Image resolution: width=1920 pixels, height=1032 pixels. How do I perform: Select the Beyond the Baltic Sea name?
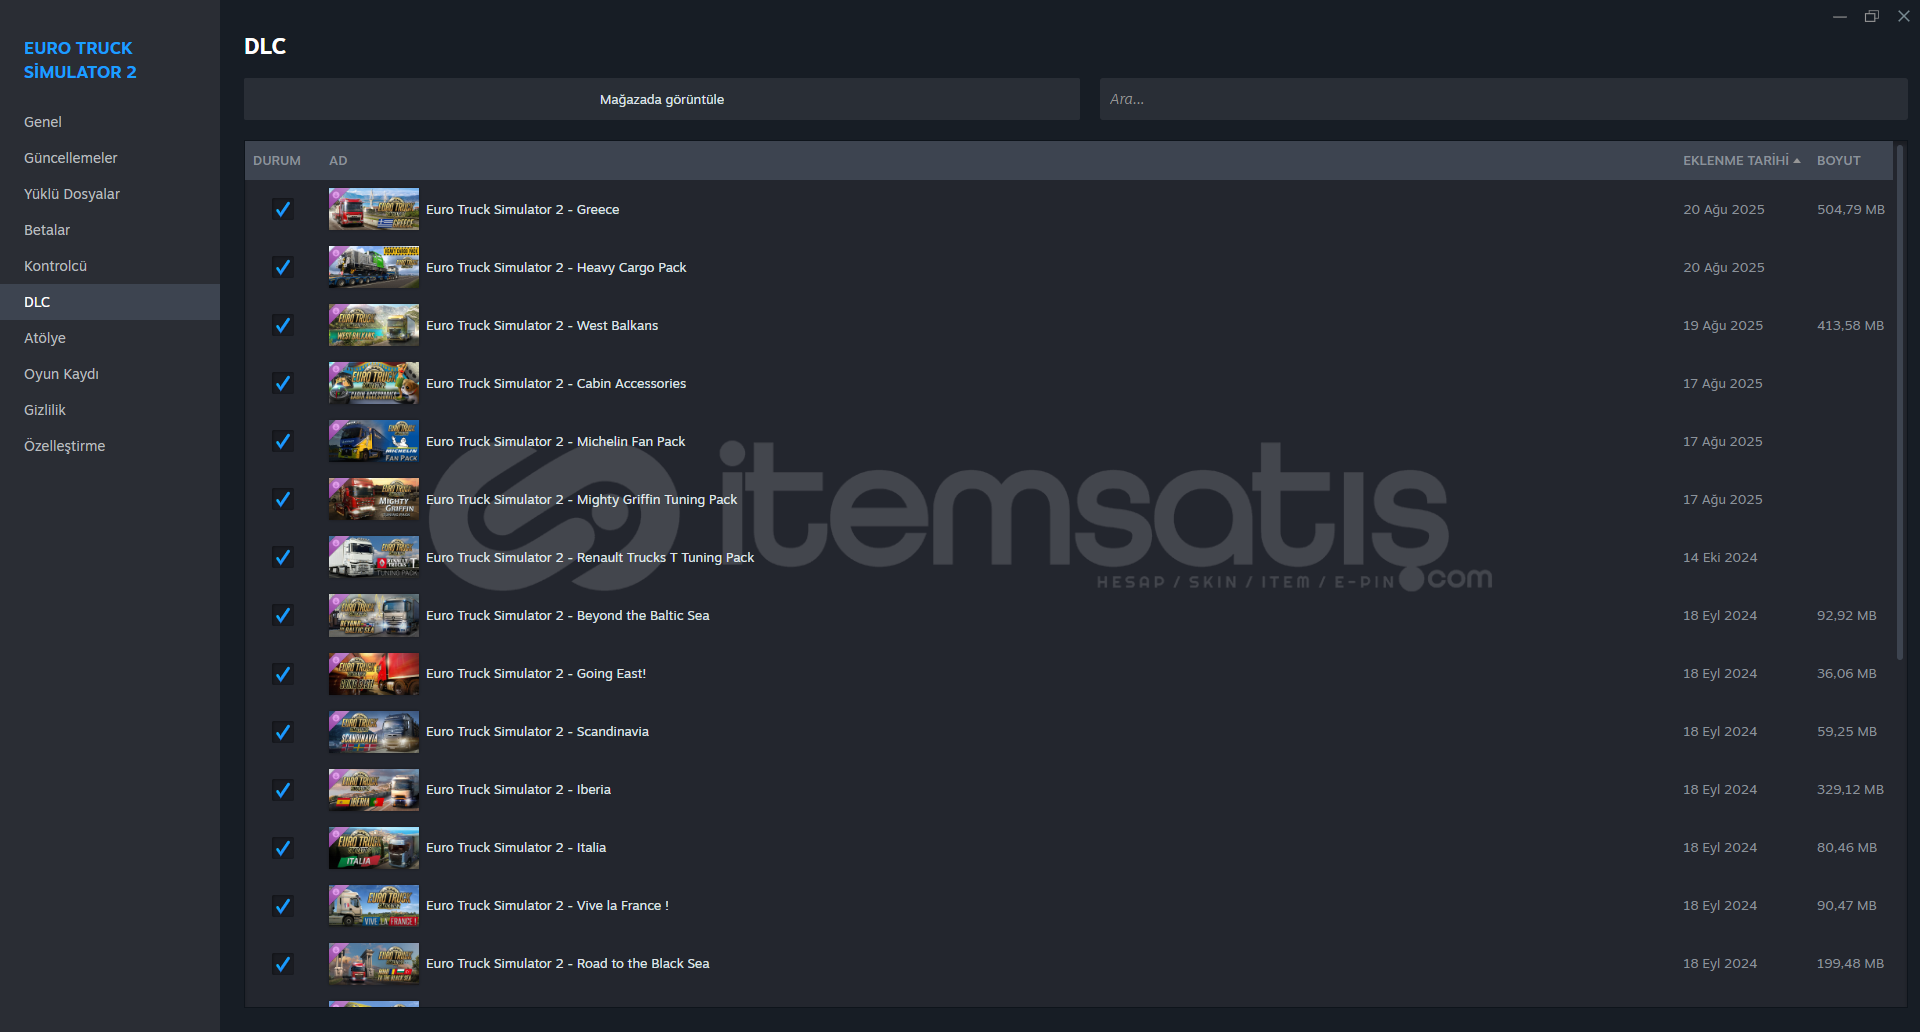(568, 615)
